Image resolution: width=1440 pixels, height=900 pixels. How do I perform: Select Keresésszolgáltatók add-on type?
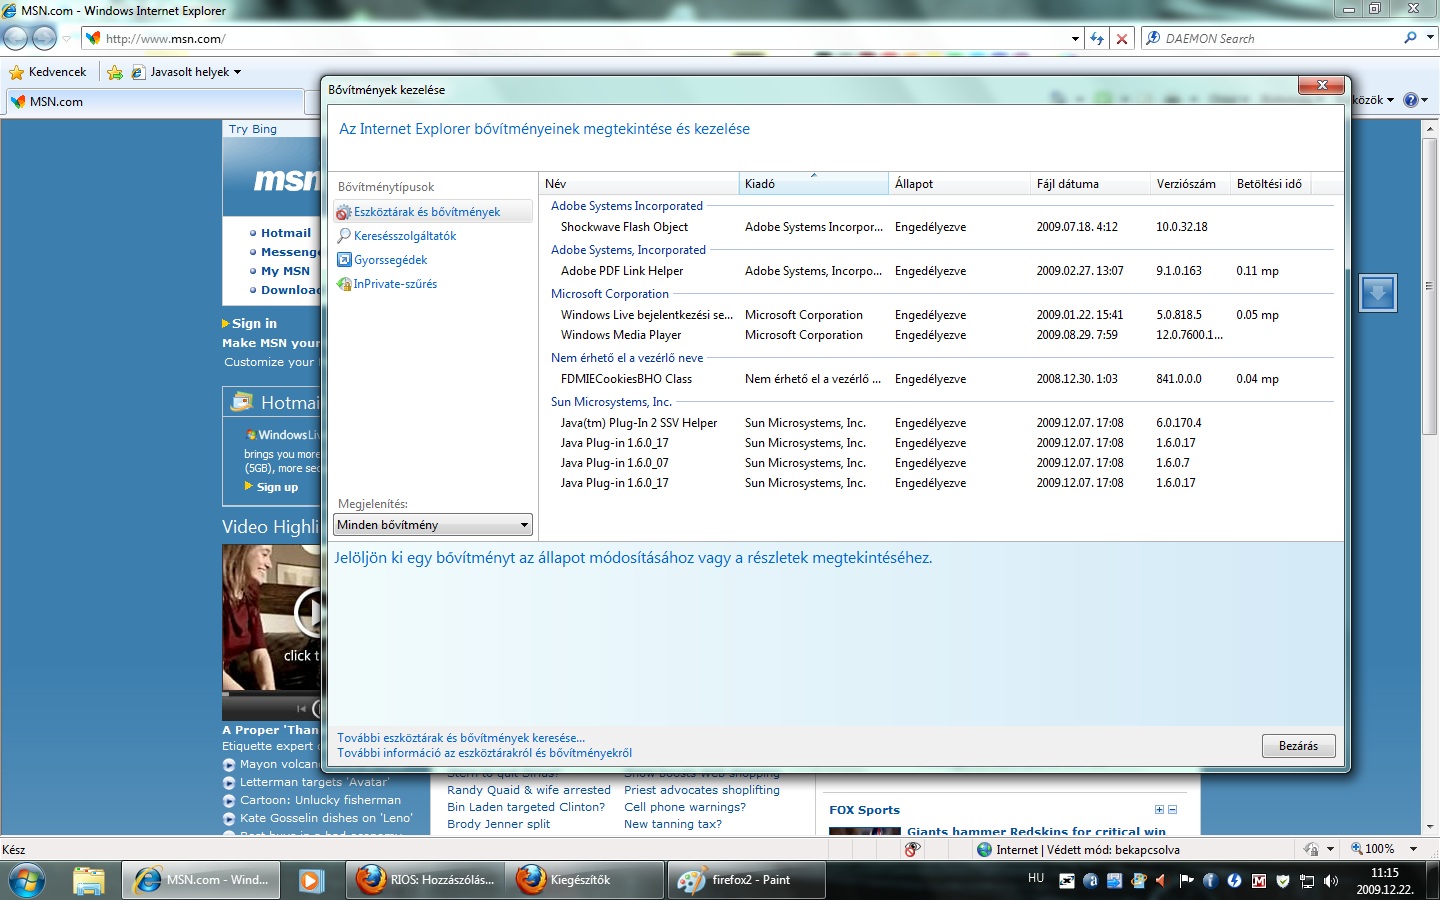point(404,236)
